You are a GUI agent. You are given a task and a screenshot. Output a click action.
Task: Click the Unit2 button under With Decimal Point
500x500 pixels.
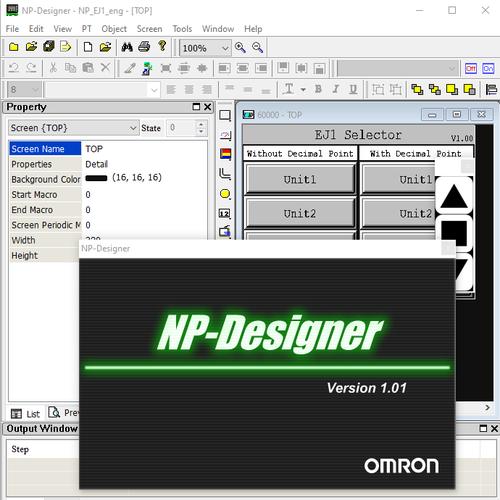(x=399, y=213)
